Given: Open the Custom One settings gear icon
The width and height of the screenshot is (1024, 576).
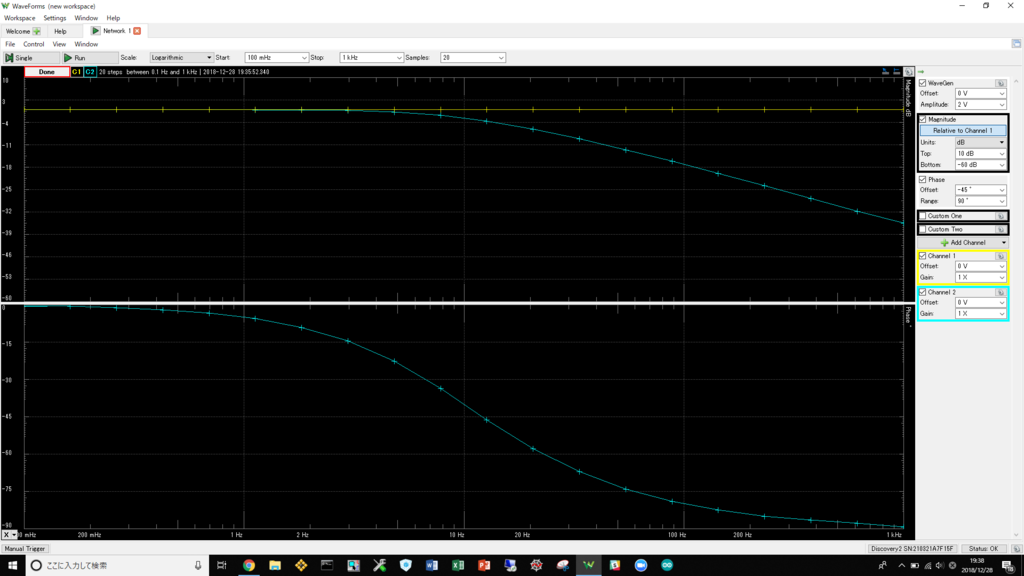Looking at the screenshot, I should point(1000,216).
